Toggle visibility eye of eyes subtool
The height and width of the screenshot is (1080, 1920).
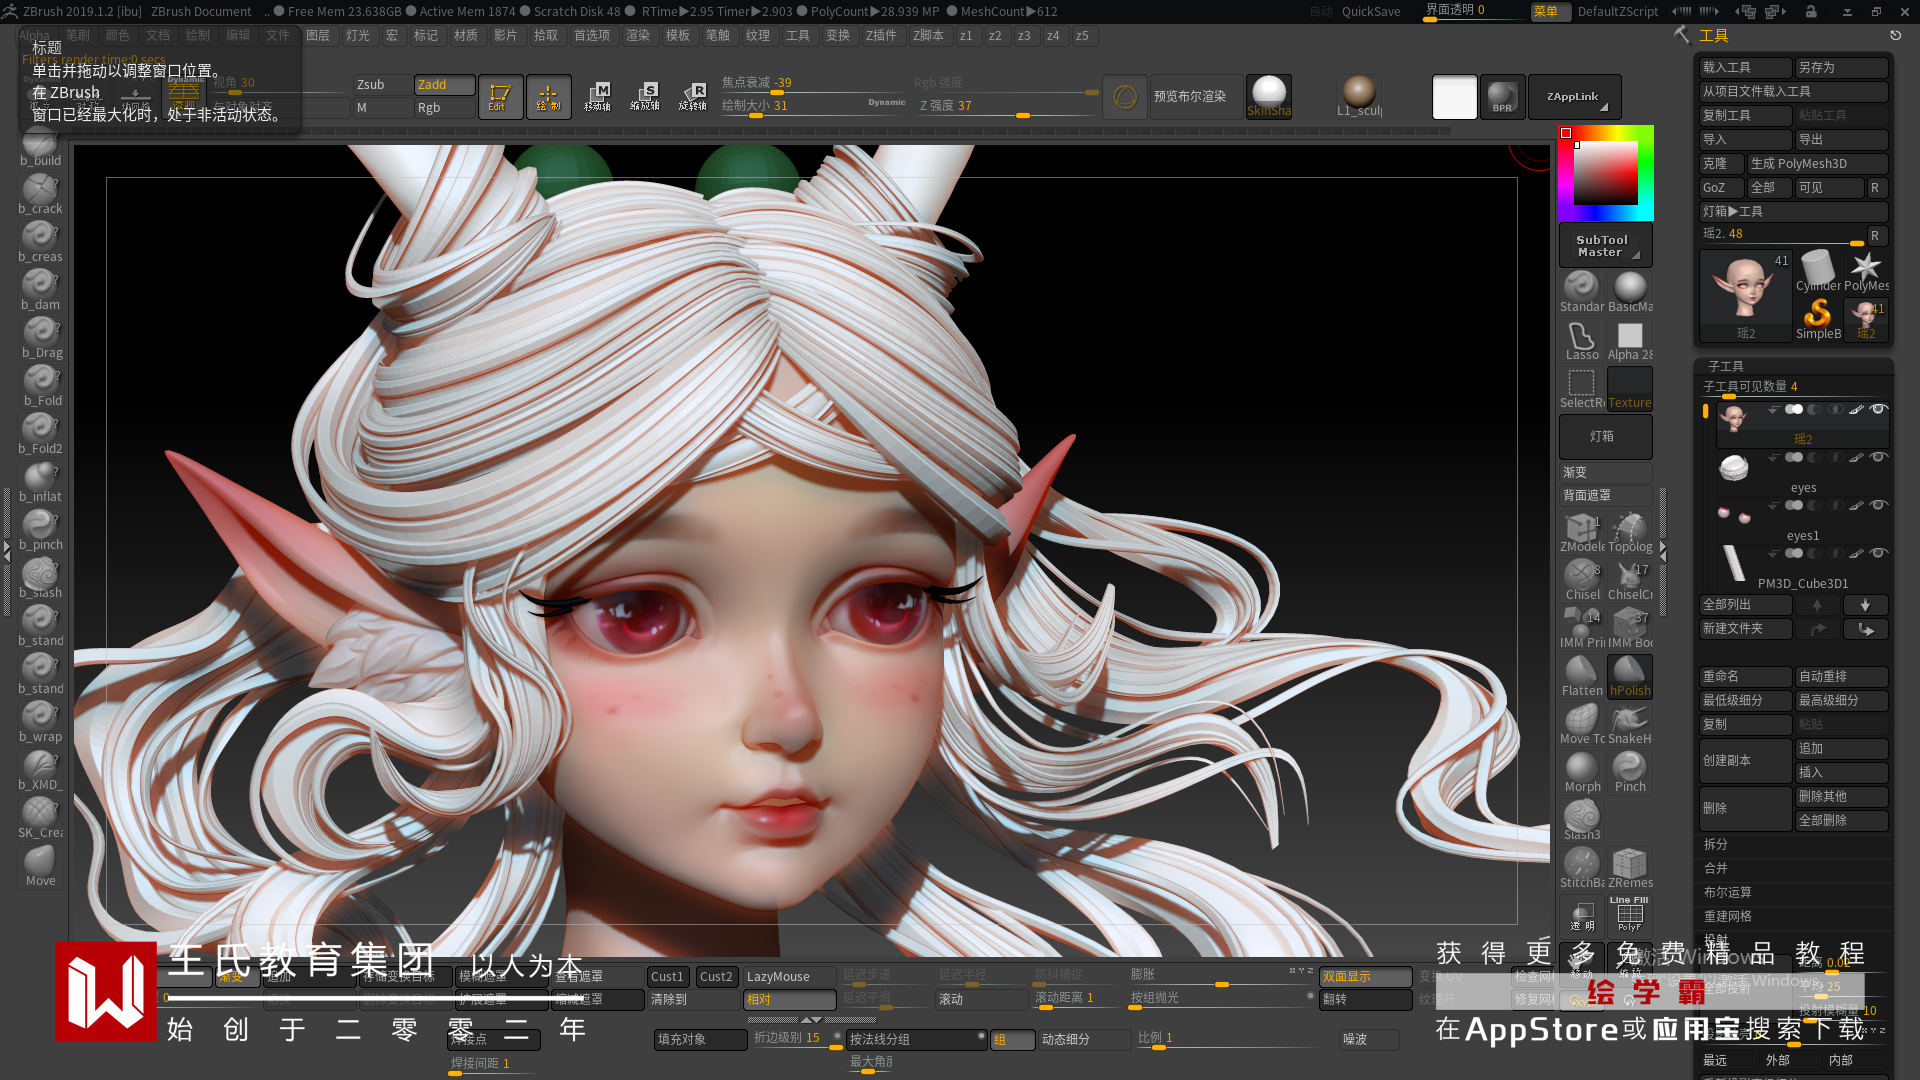(1878, 457)
